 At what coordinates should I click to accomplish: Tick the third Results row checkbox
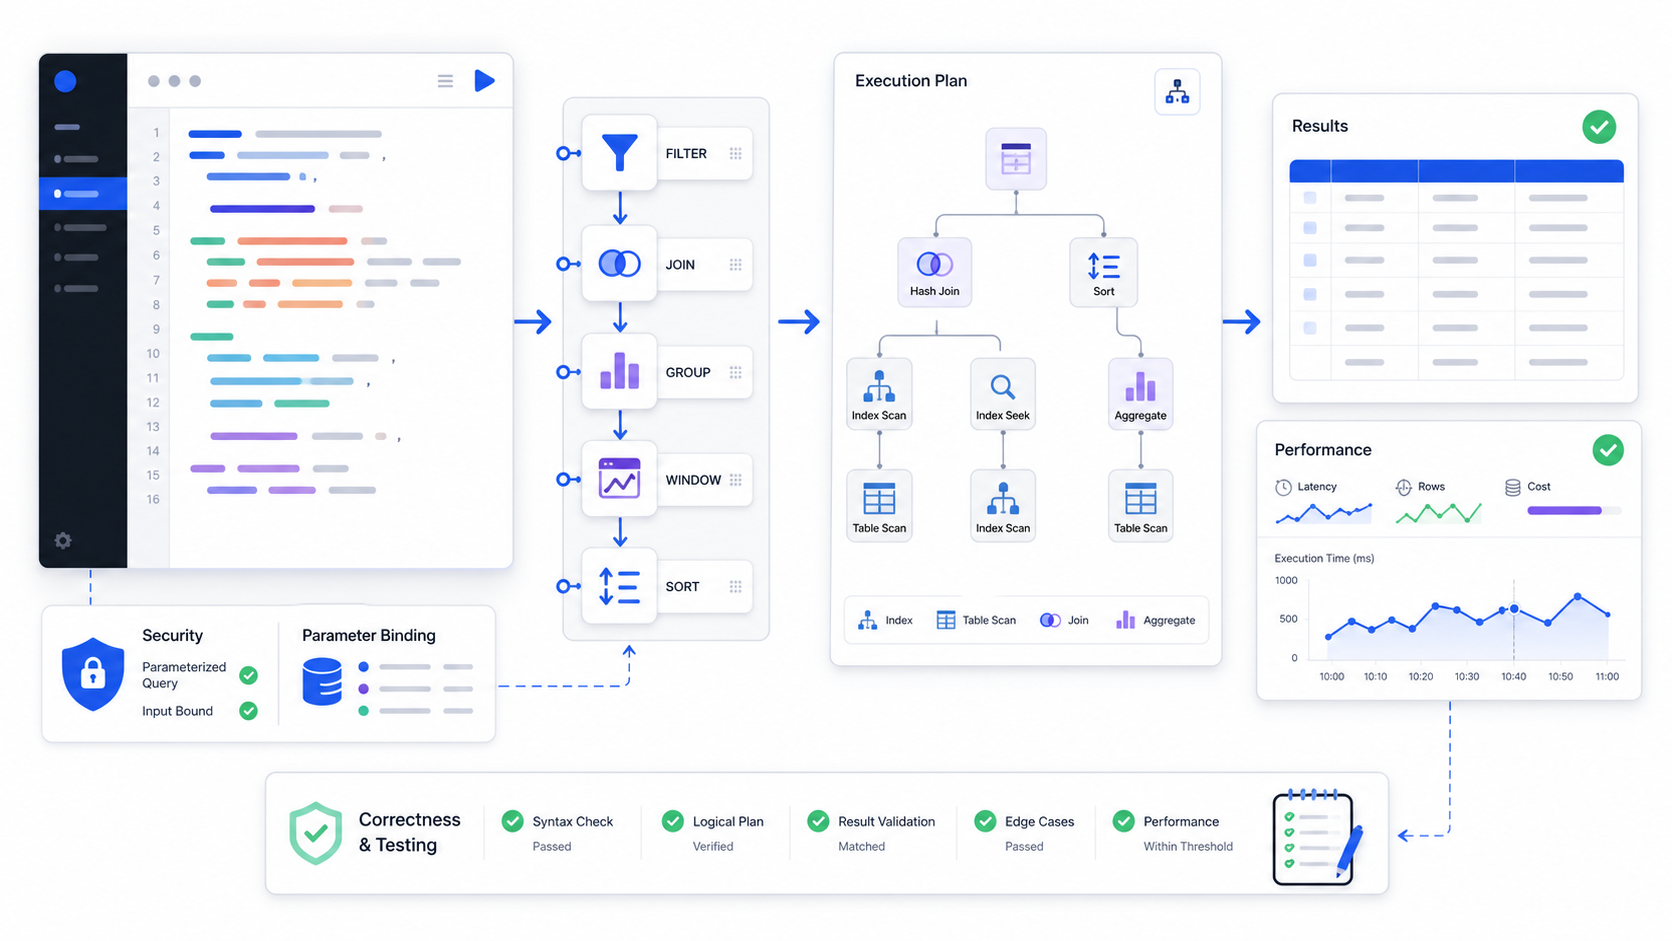pyautogui.click(x=1310, y=260)
